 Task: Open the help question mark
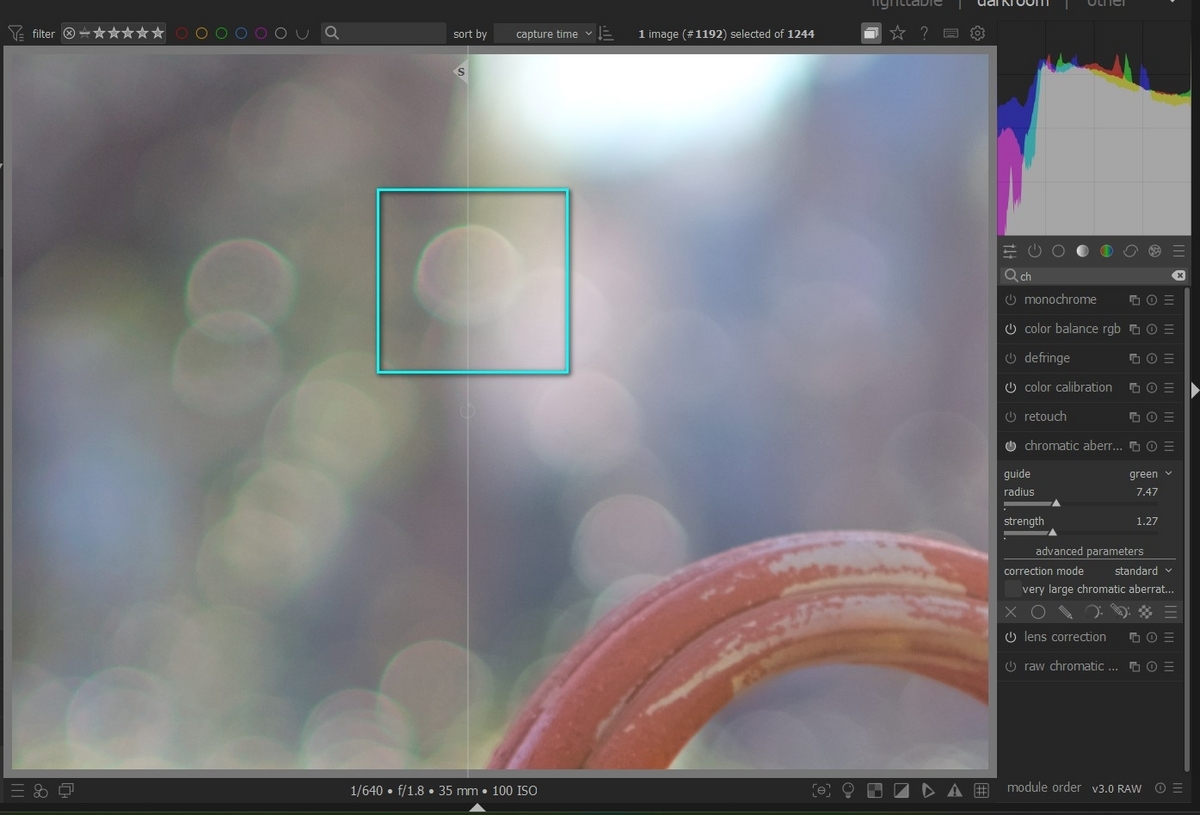click(924, 33)
